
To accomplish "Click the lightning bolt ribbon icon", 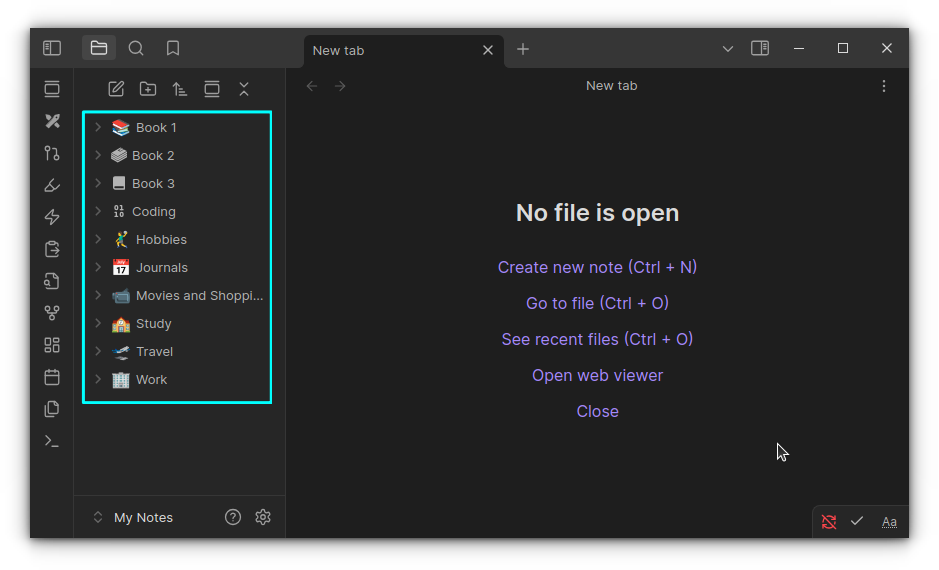I will click(52, 217).
